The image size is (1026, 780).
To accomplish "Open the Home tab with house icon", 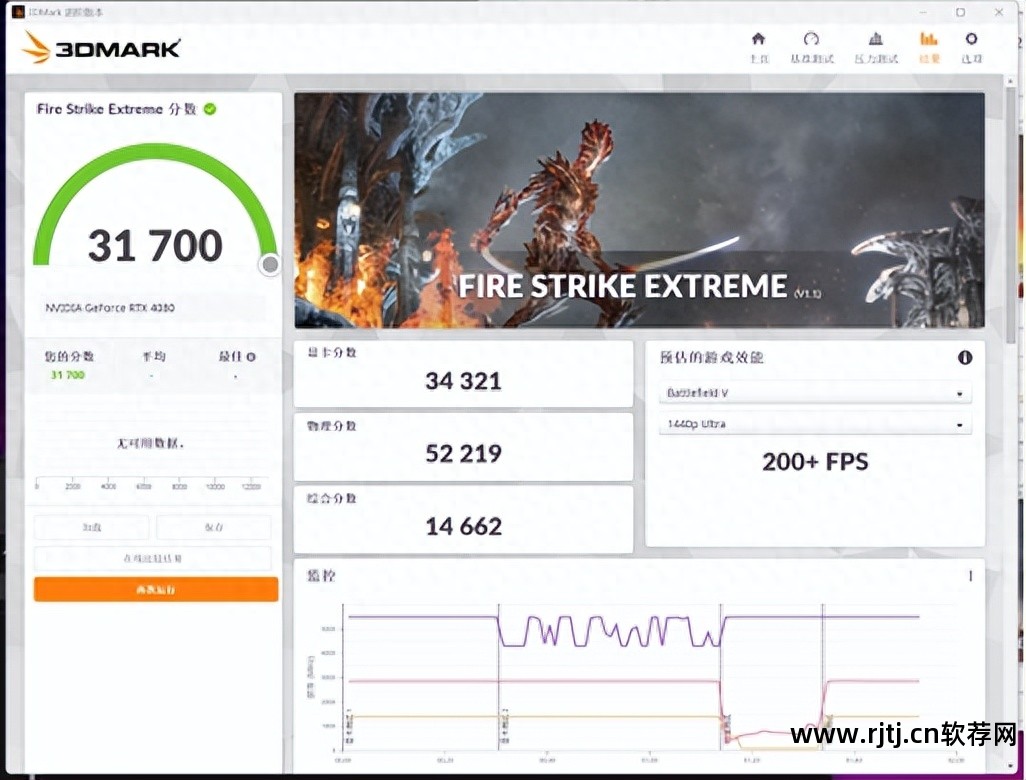I will pos(758,48).
